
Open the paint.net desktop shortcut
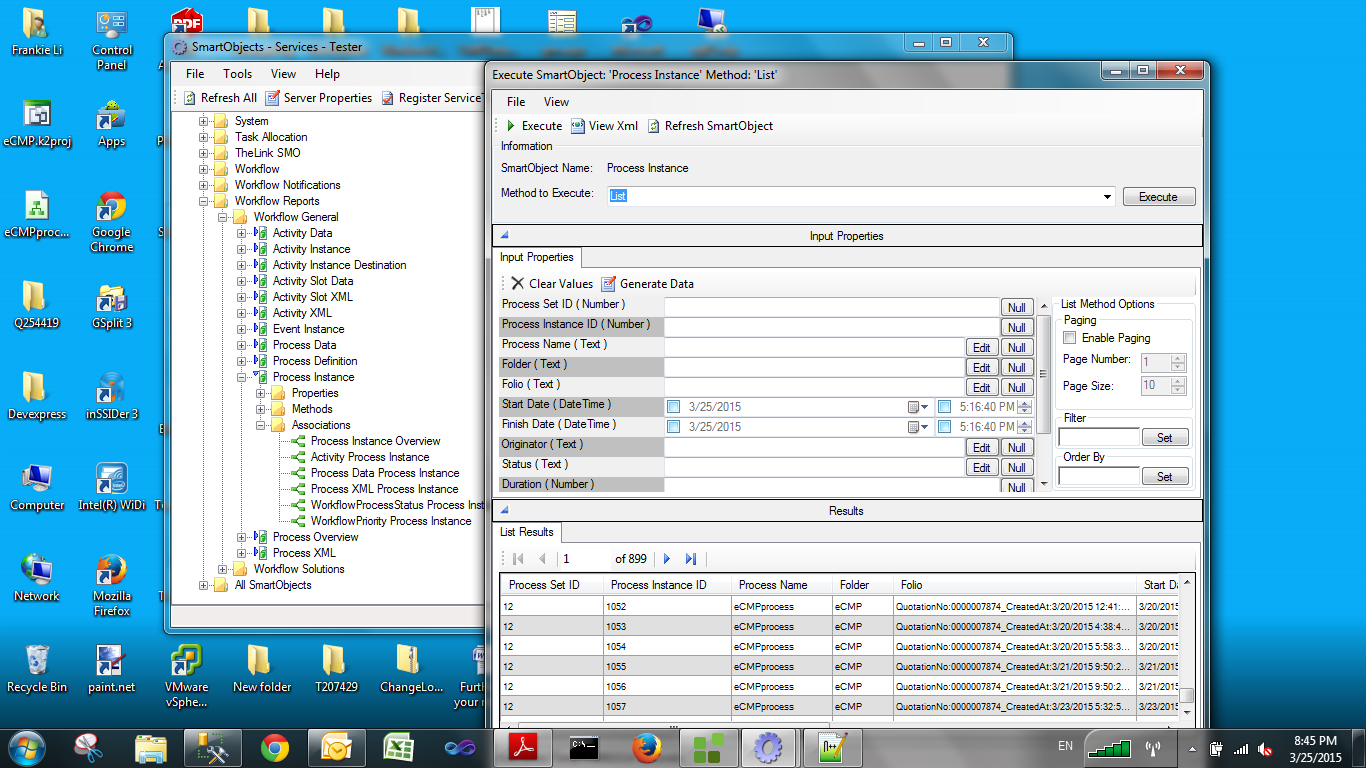[111, 670]
